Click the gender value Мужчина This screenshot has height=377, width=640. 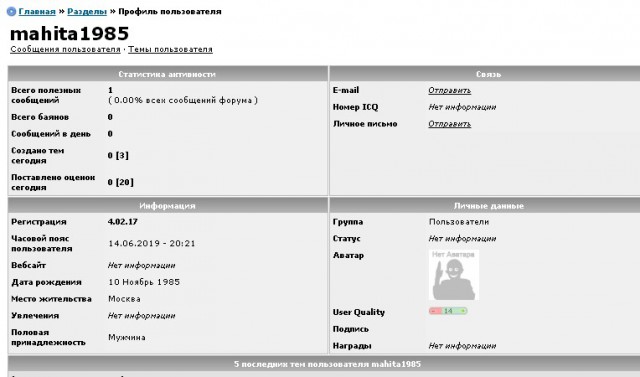point(127,337)
